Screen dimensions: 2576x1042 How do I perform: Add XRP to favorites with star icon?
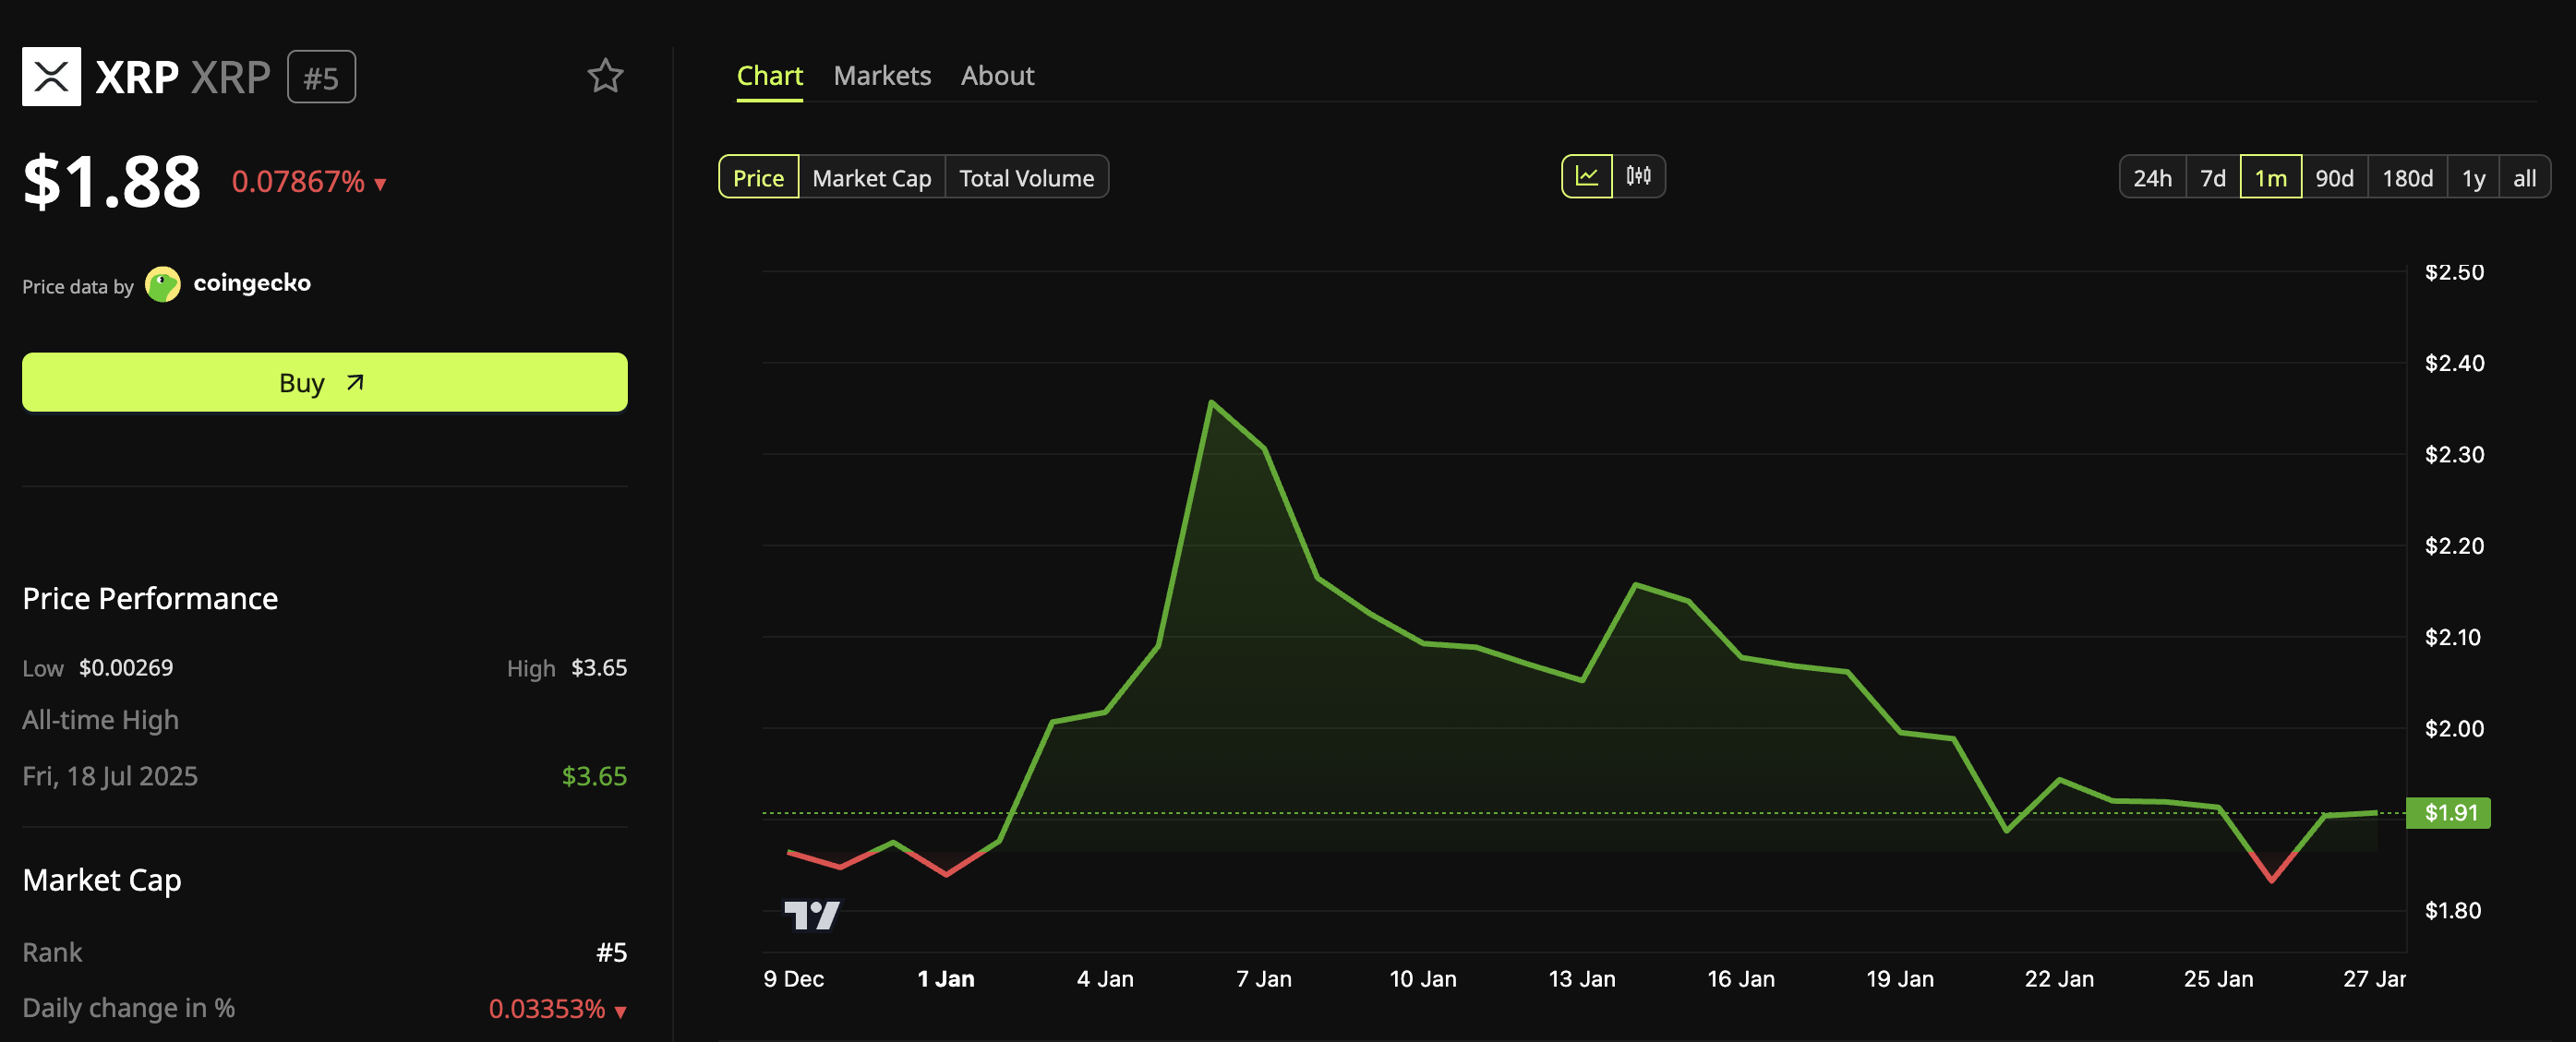[605, 76]
